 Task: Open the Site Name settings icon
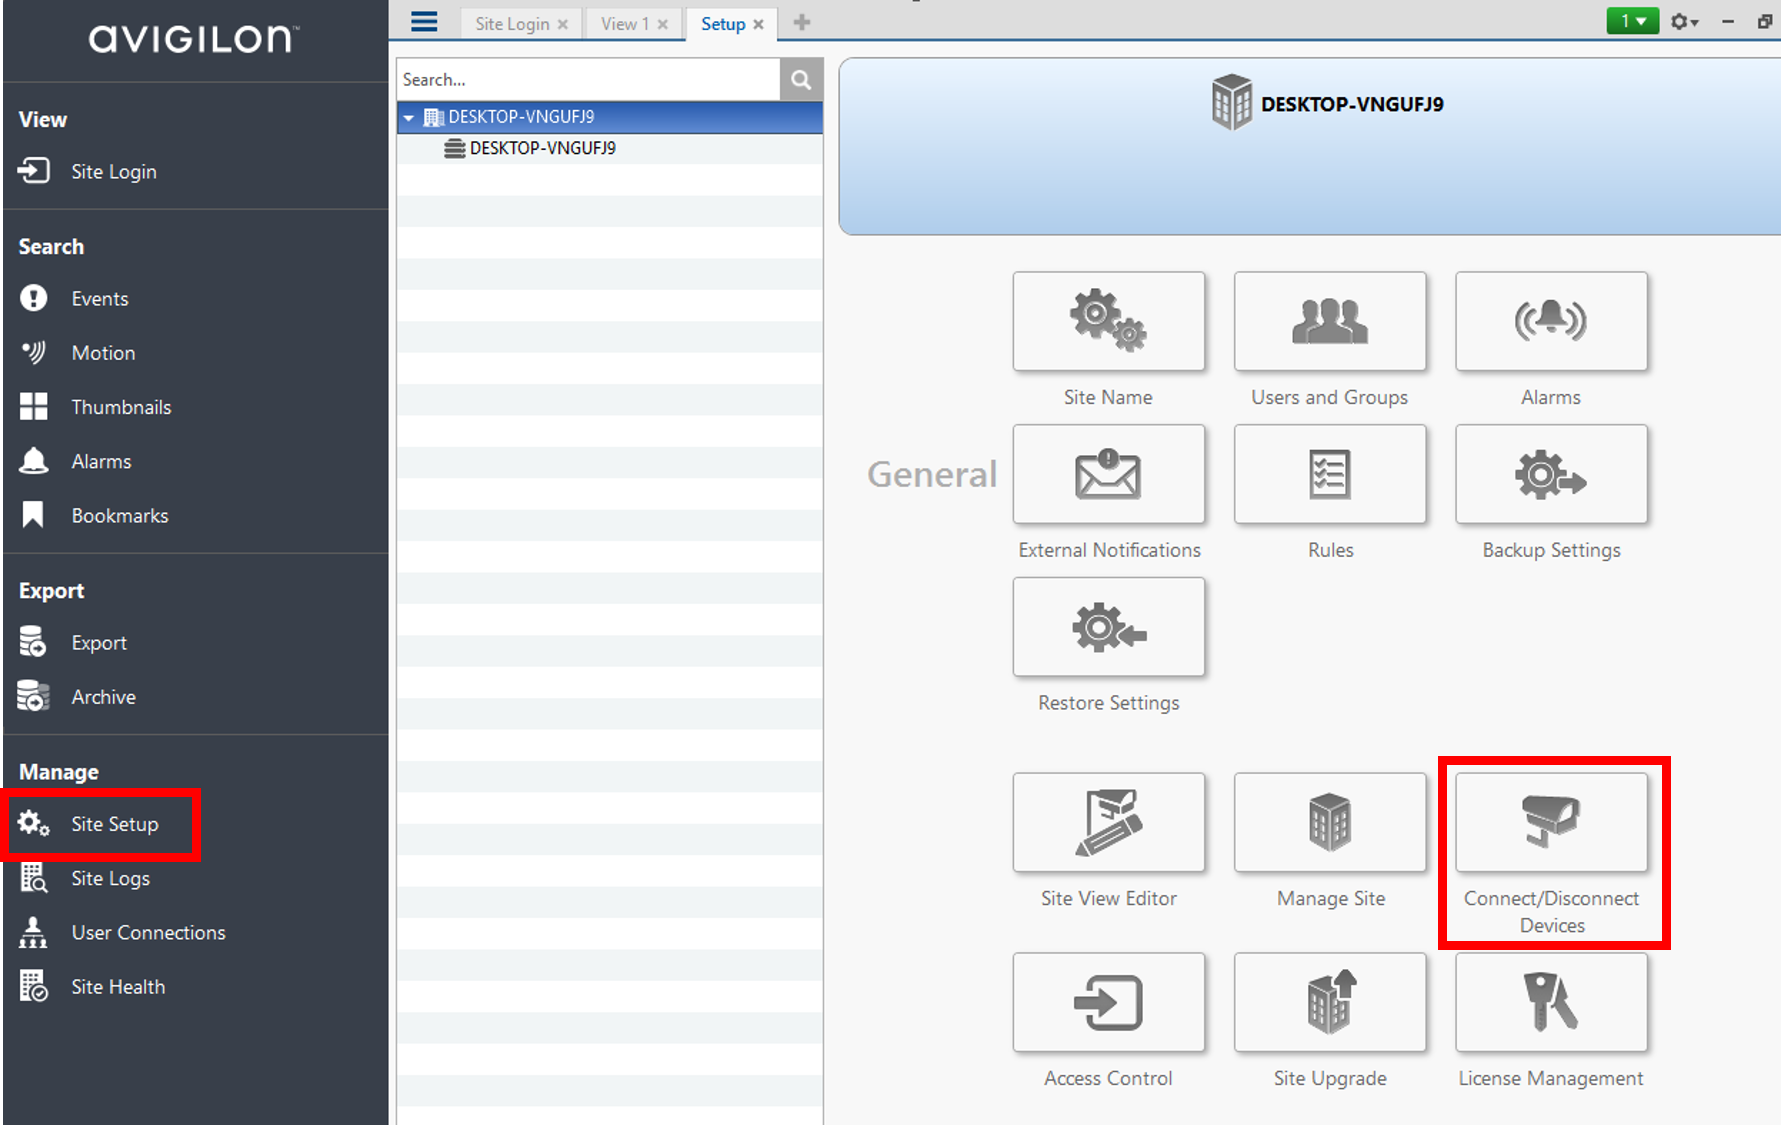tap(1108, 321)
